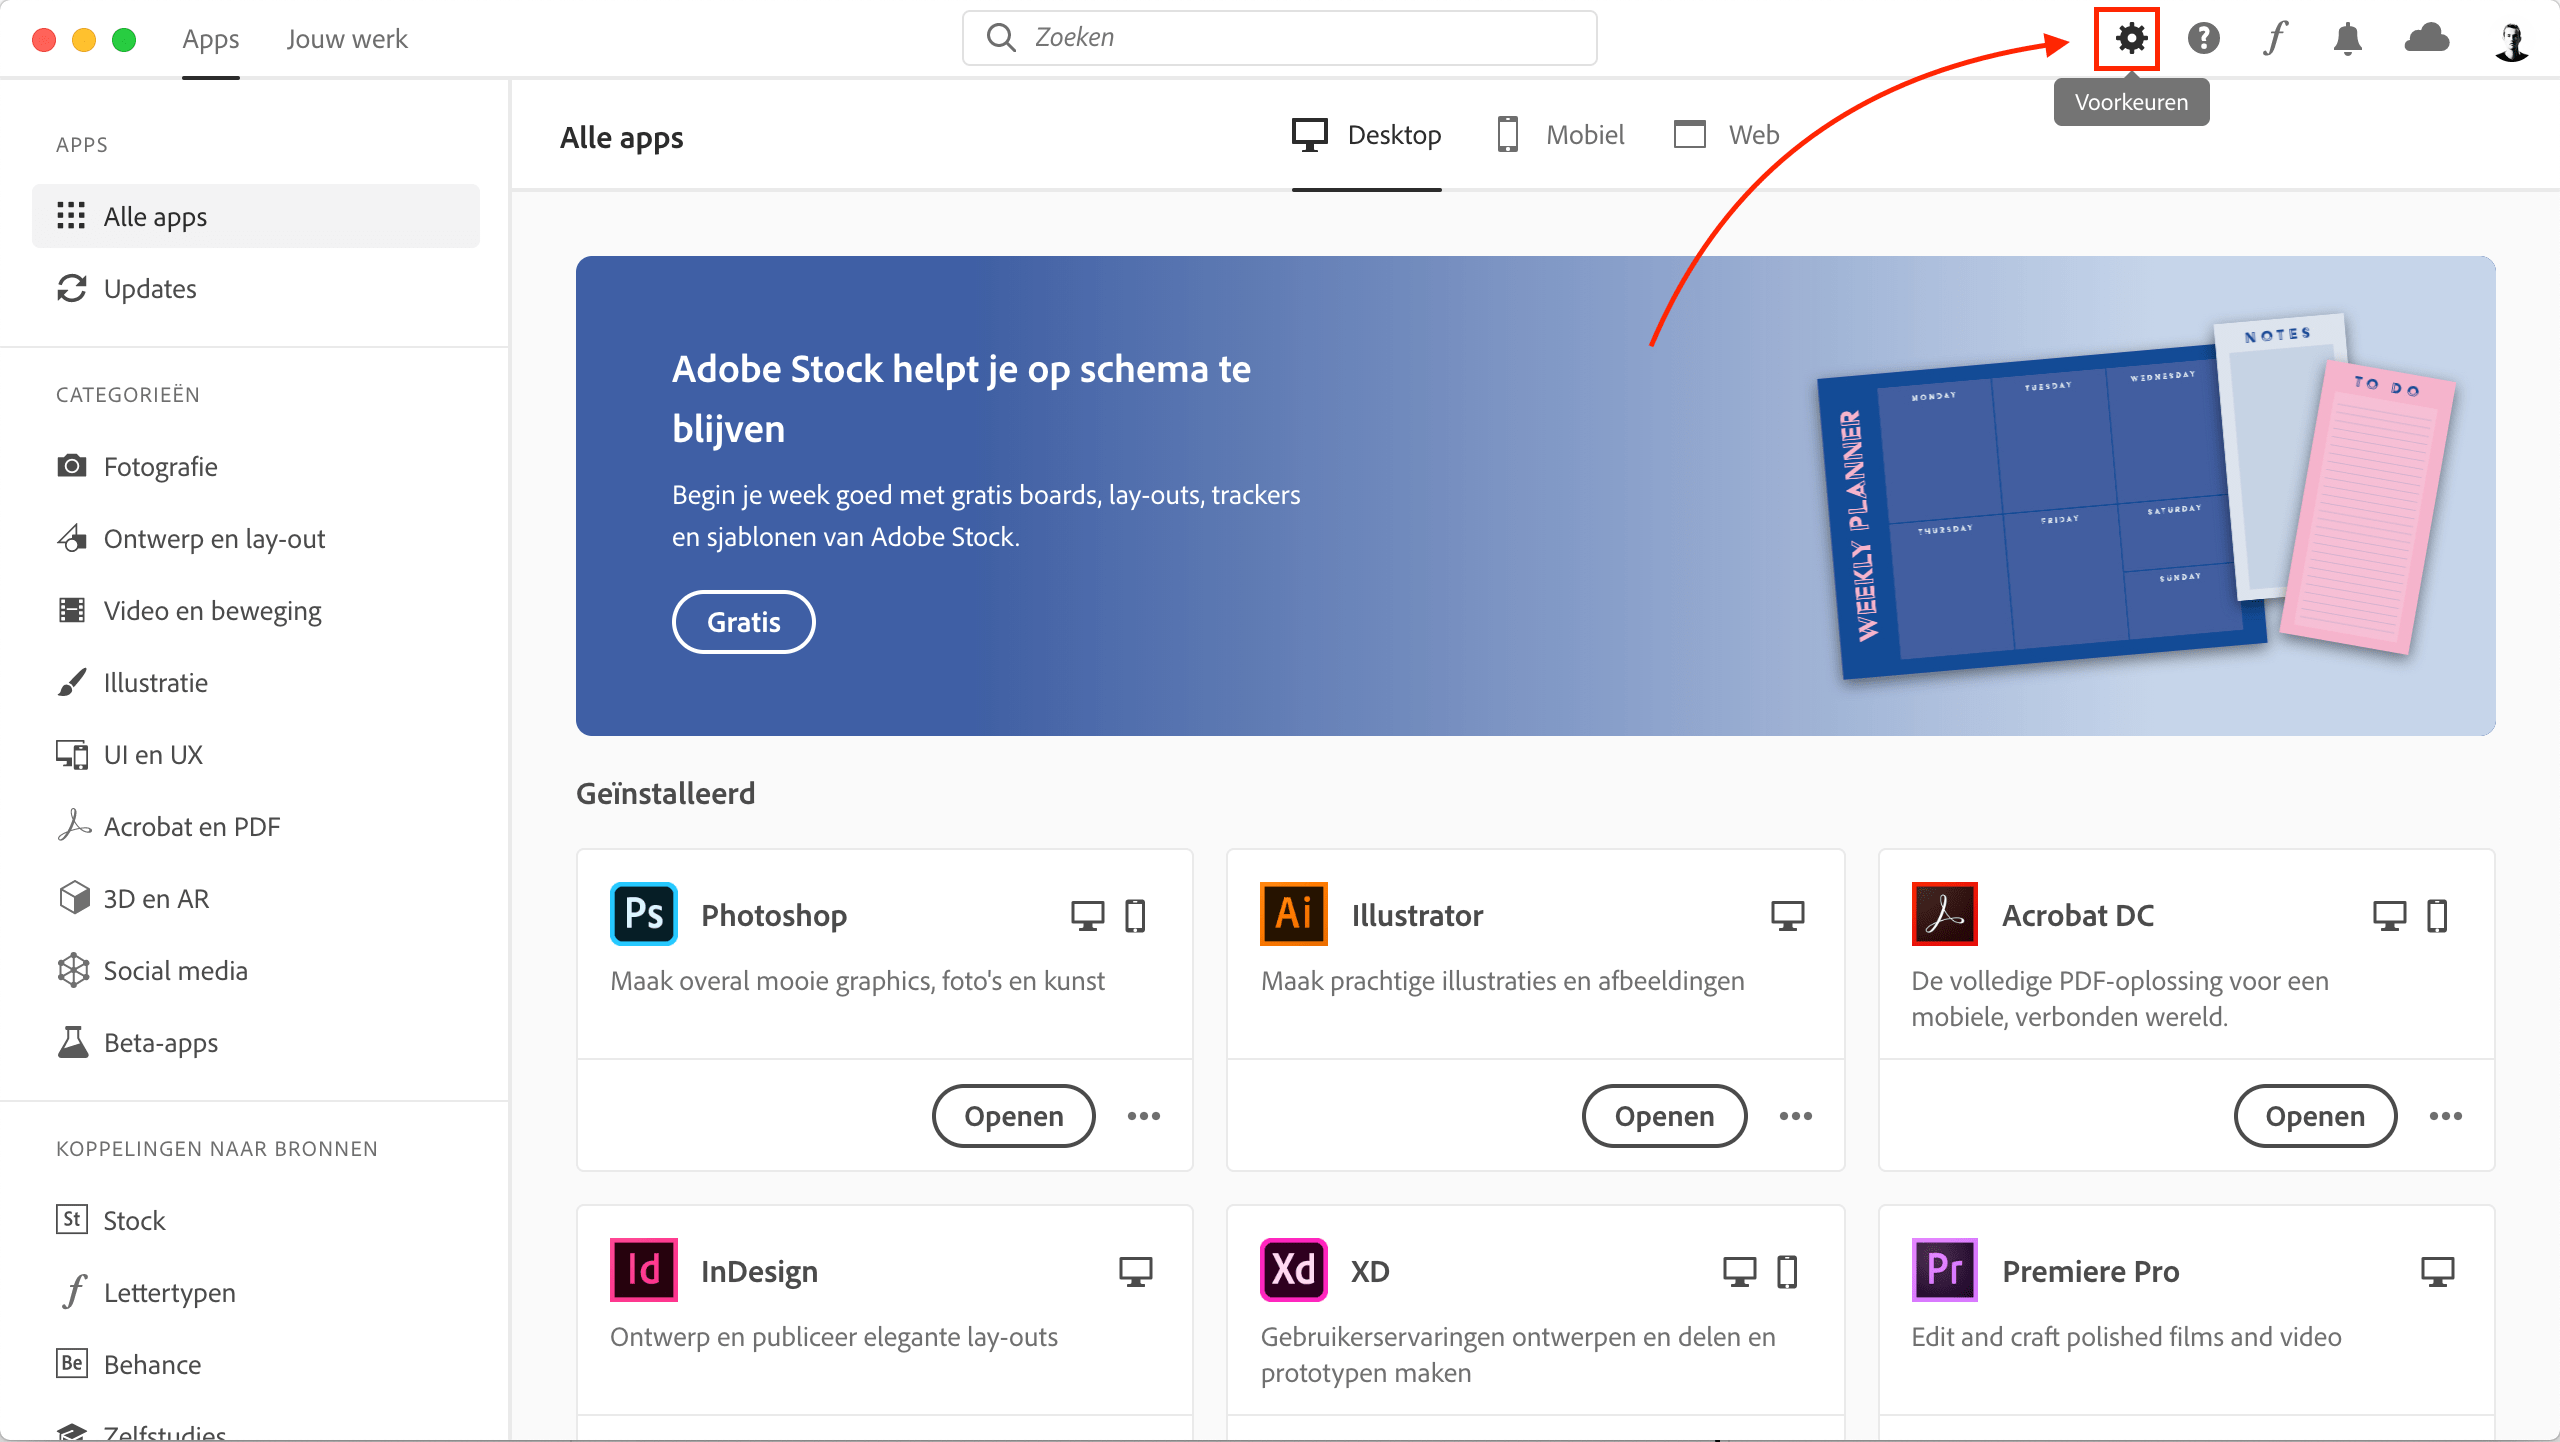Open the Help question mark icon
2560x1442 pixels.
pyautogui.click(x=2203, y=39)
